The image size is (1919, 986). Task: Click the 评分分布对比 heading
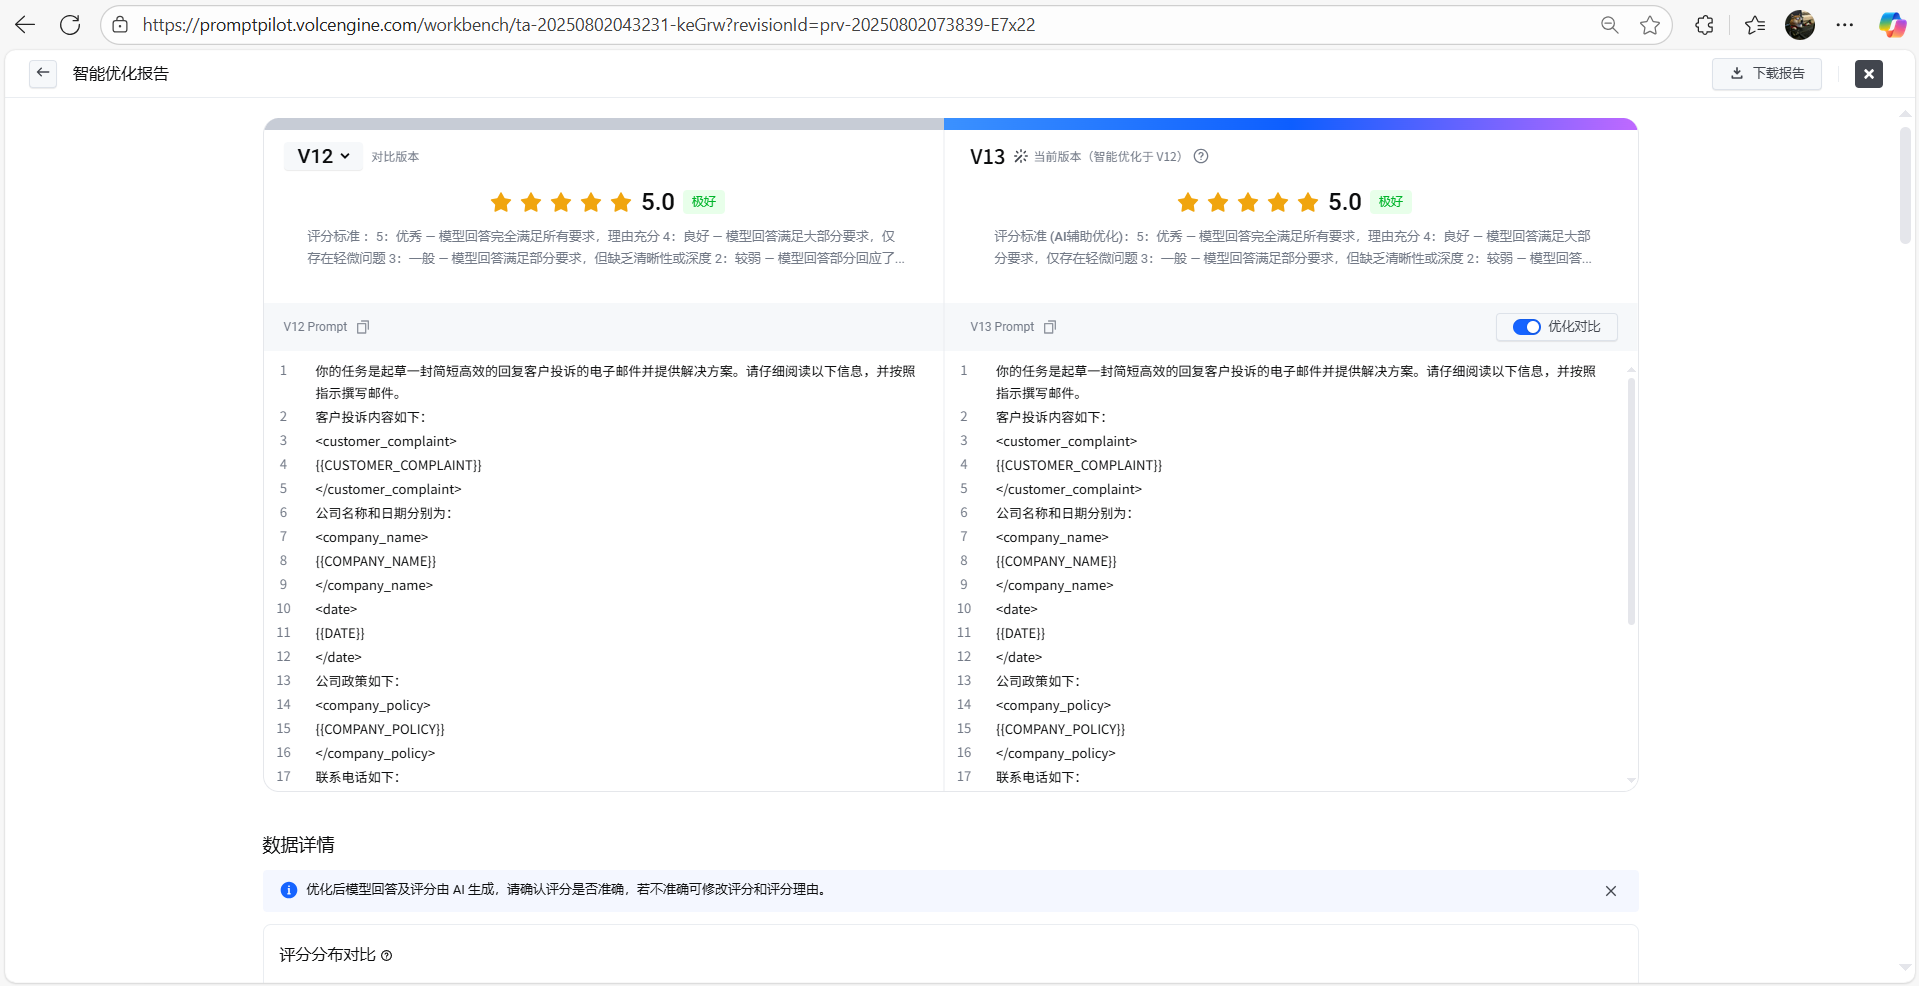coord(327,955)
